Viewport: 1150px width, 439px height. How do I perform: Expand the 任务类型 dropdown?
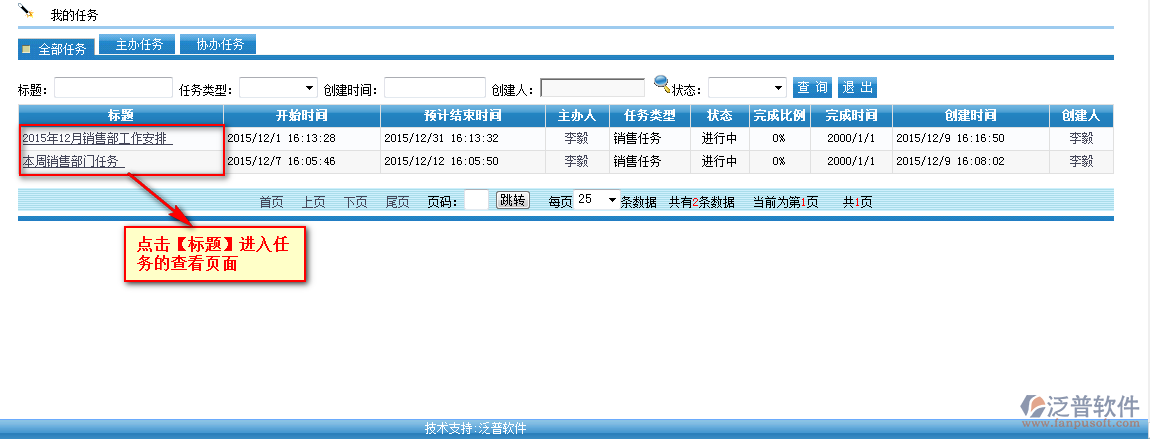(278, 88)
